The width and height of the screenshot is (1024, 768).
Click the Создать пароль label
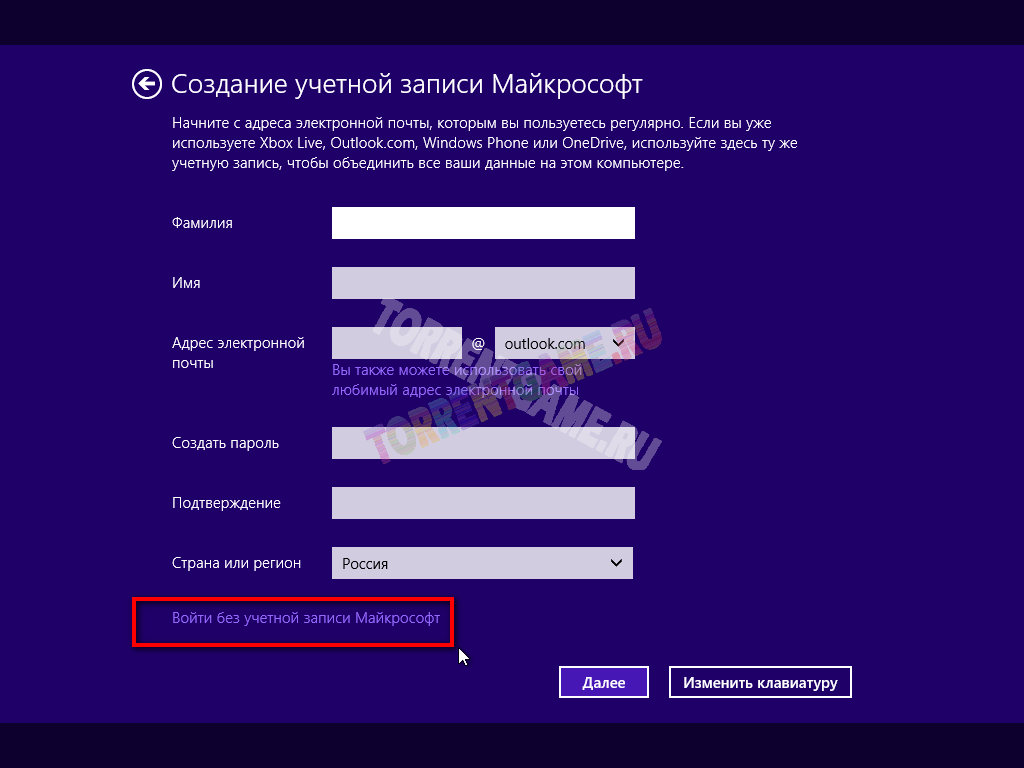click(225, 443)
